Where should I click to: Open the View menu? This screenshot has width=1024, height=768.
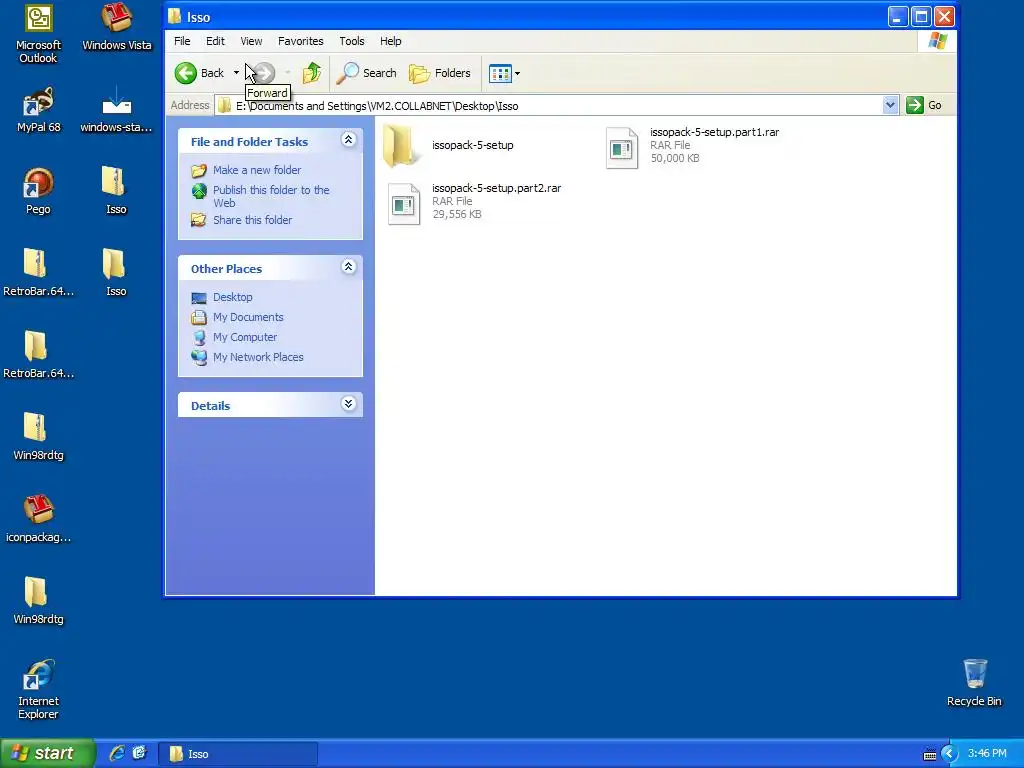pos(251,41)
